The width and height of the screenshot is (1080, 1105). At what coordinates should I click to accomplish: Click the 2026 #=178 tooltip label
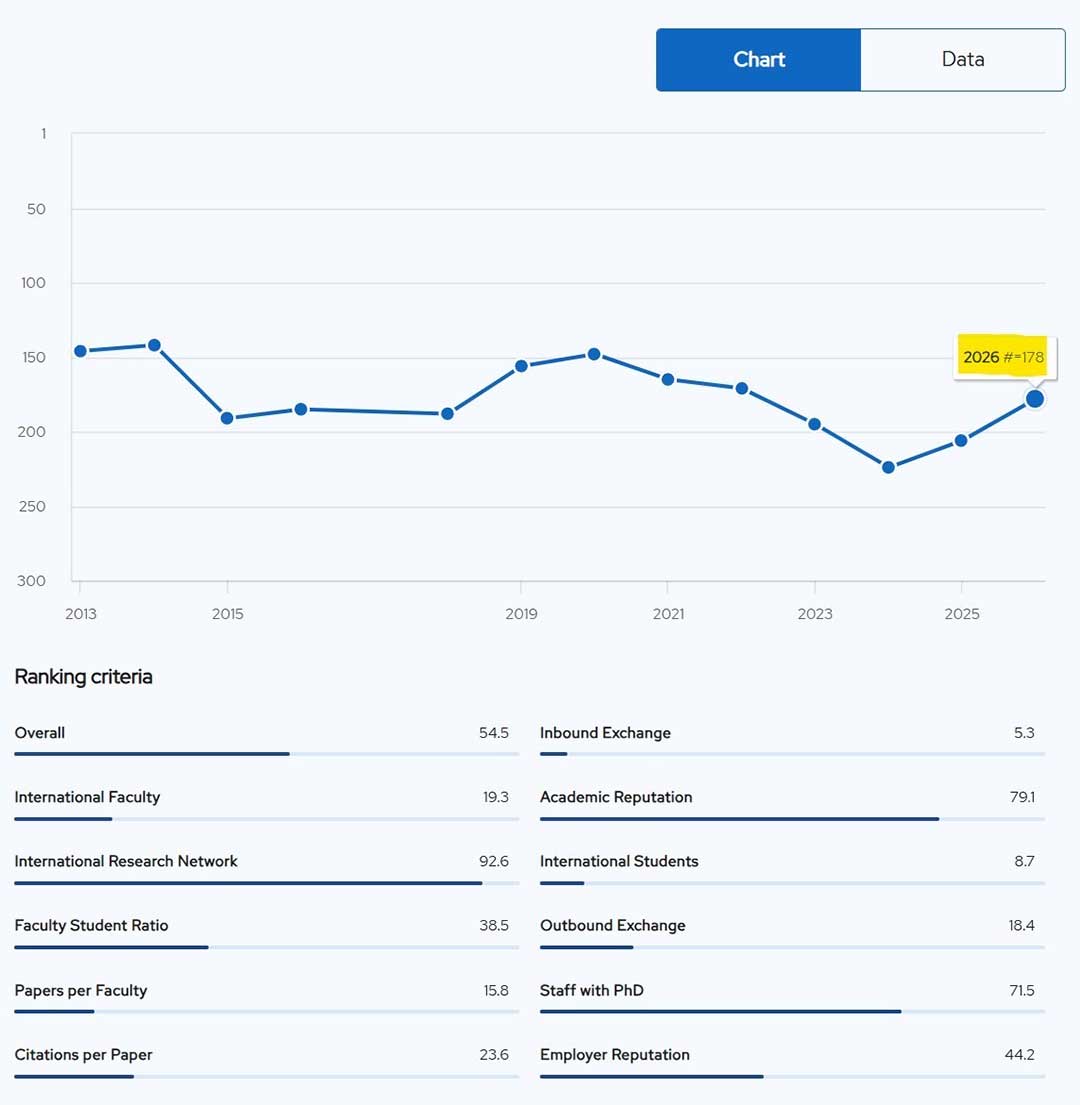[1003, 357]
